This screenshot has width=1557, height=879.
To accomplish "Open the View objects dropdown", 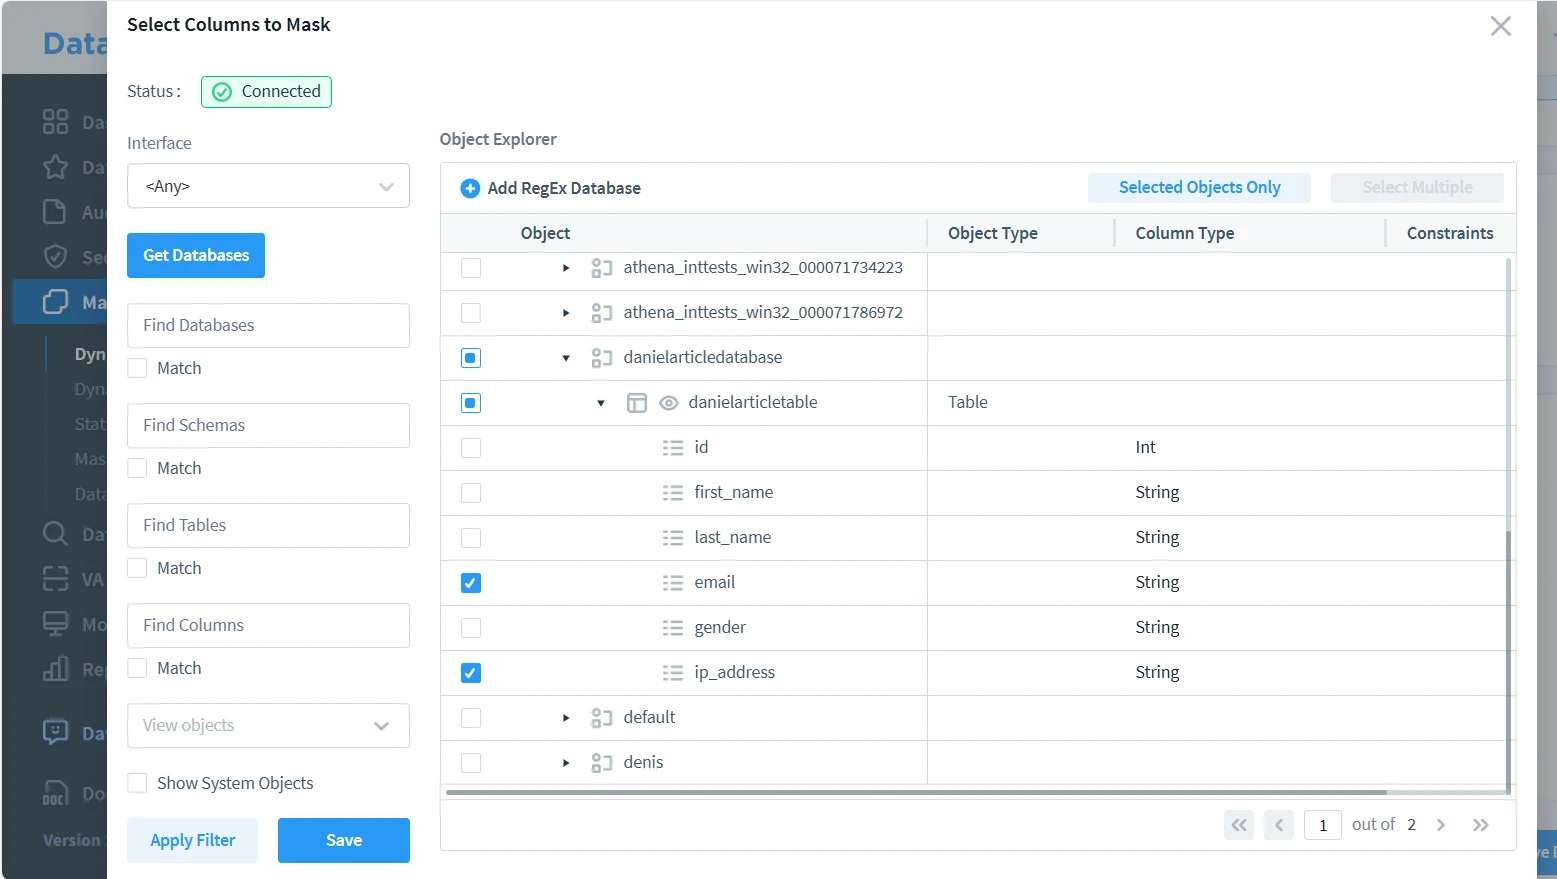I will (x=268, y=726).
